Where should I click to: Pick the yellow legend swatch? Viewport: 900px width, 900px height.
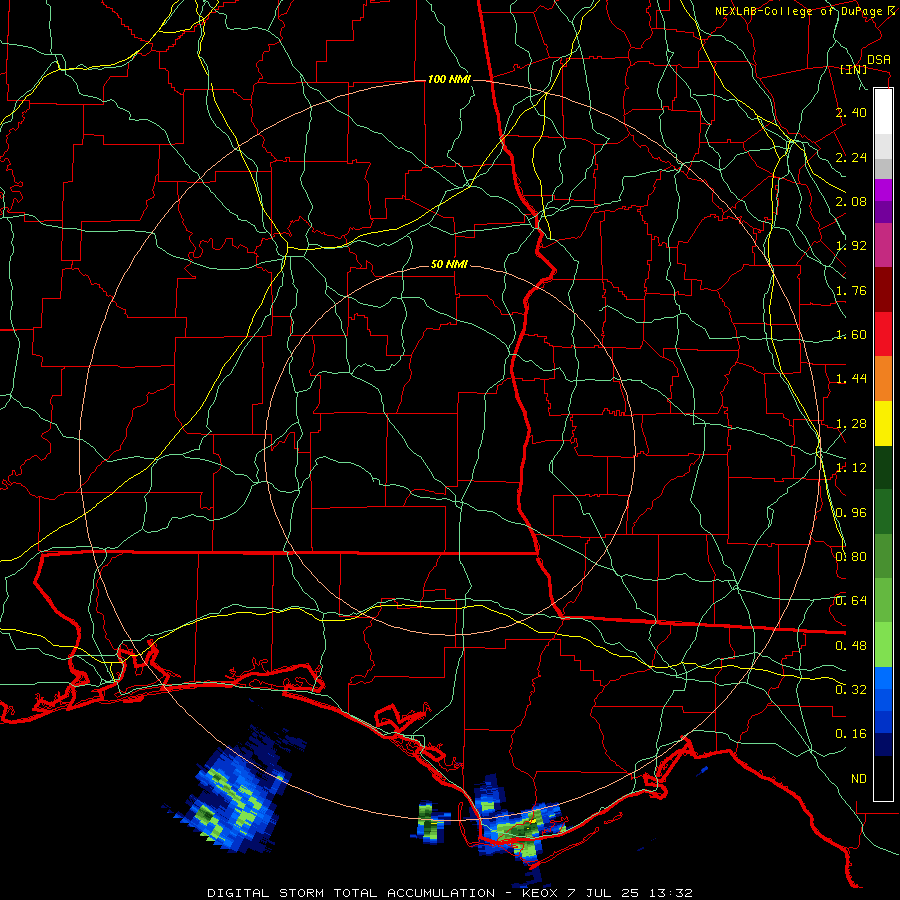coord(883,423)
